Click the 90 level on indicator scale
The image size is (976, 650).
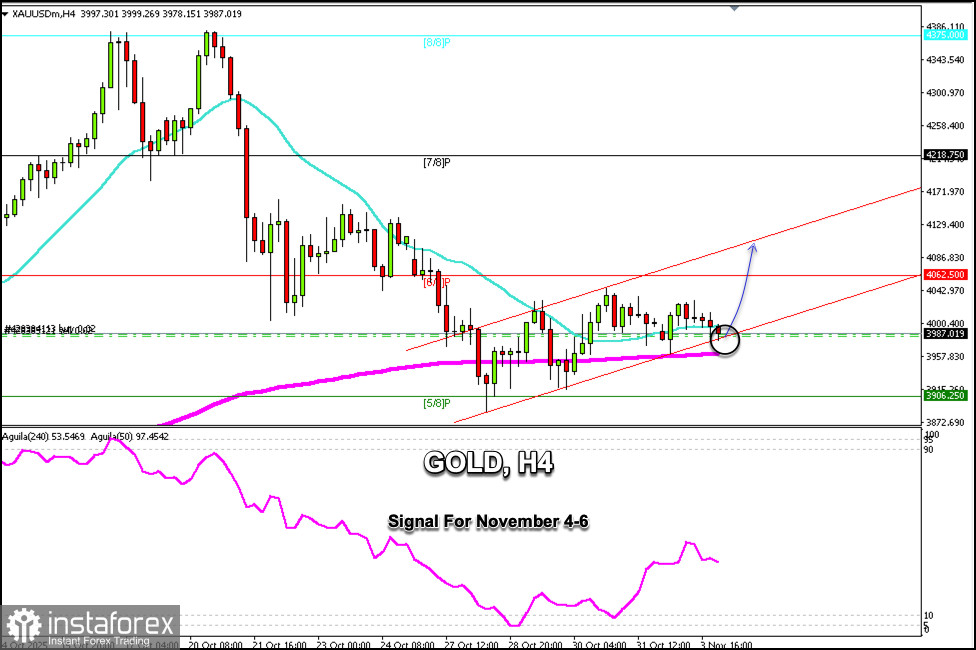pos(928,450)
